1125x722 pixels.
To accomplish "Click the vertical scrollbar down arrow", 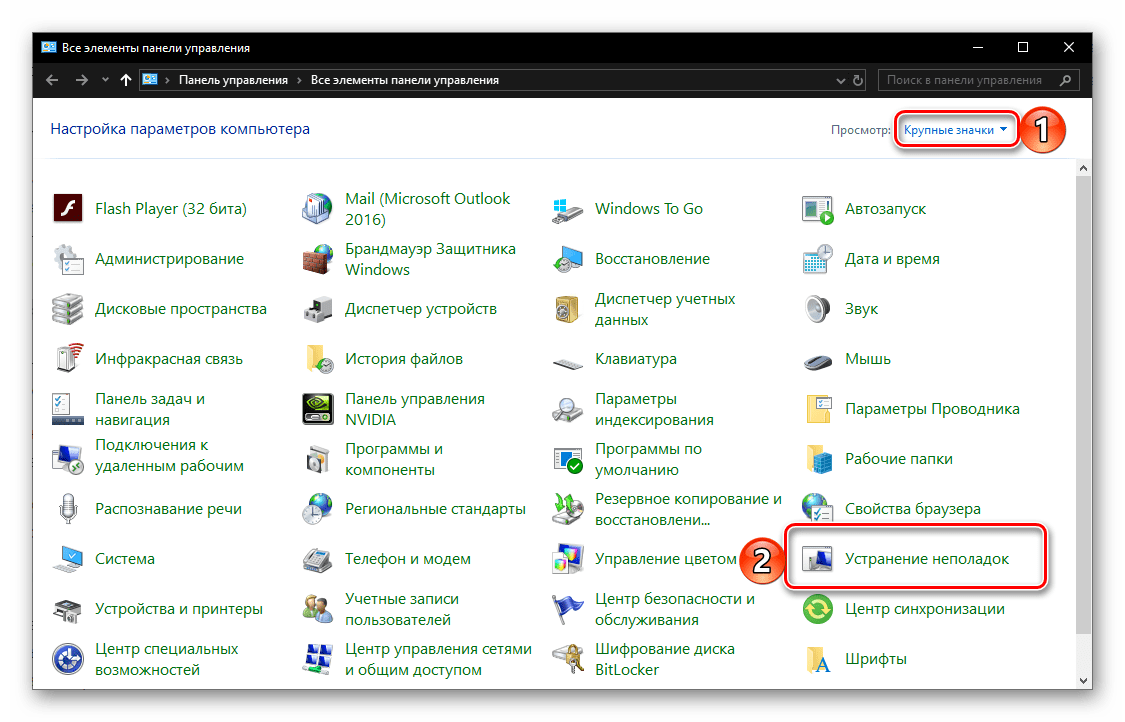I will [x=1084, y=679].
